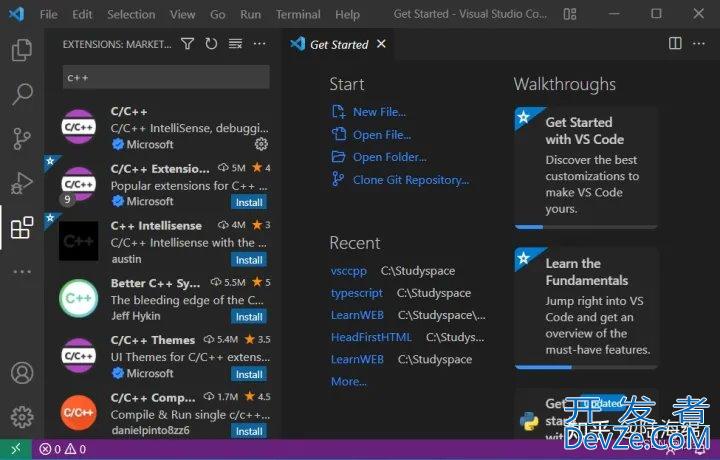This screenshot has width=720, height=460.
Task: Open recent LearnWEB in C:\Studyspace\...
Action: [x=357, y=315]
